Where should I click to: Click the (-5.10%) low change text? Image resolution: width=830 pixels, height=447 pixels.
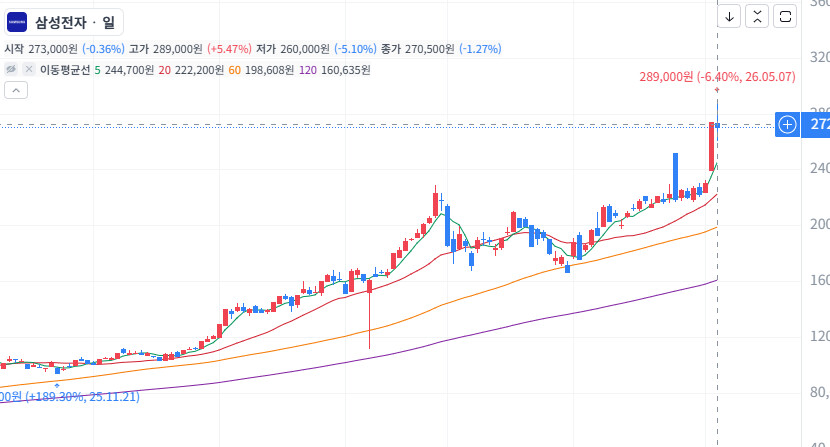pyautogui.click(x=355, y=49)
